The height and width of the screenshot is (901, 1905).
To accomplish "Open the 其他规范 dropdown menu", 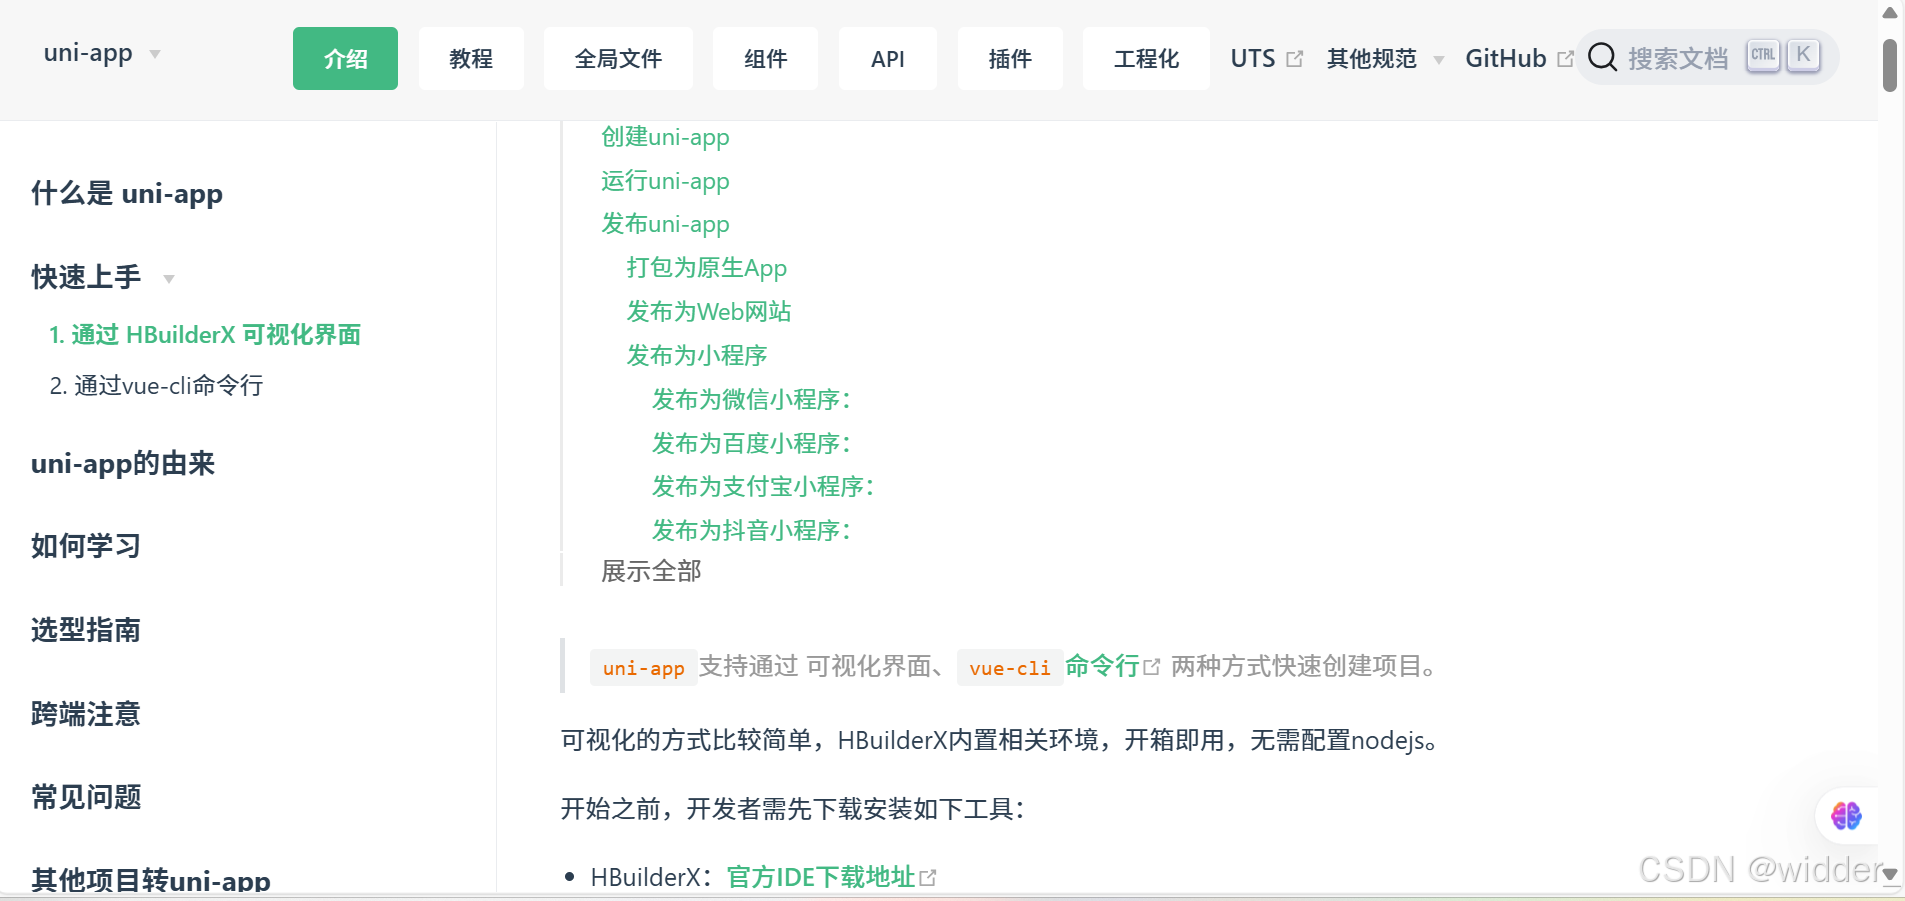I will (x=1385, y=59).
